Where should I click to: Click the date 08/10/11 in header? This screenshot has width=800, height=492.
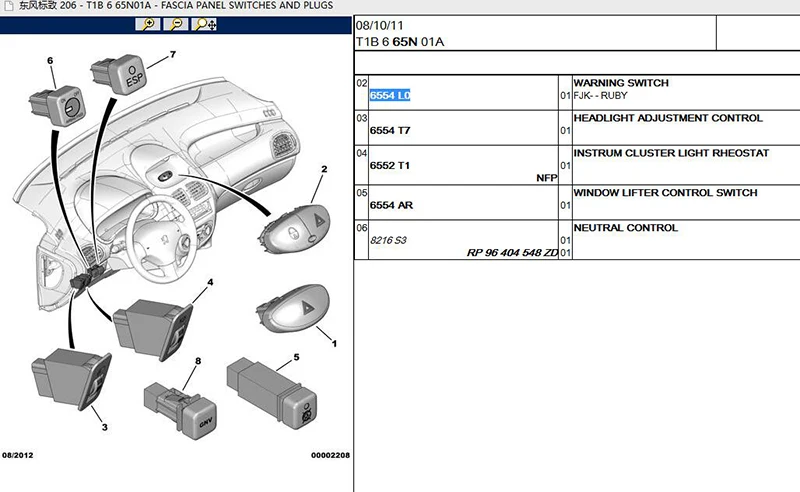tap(380, 26)
